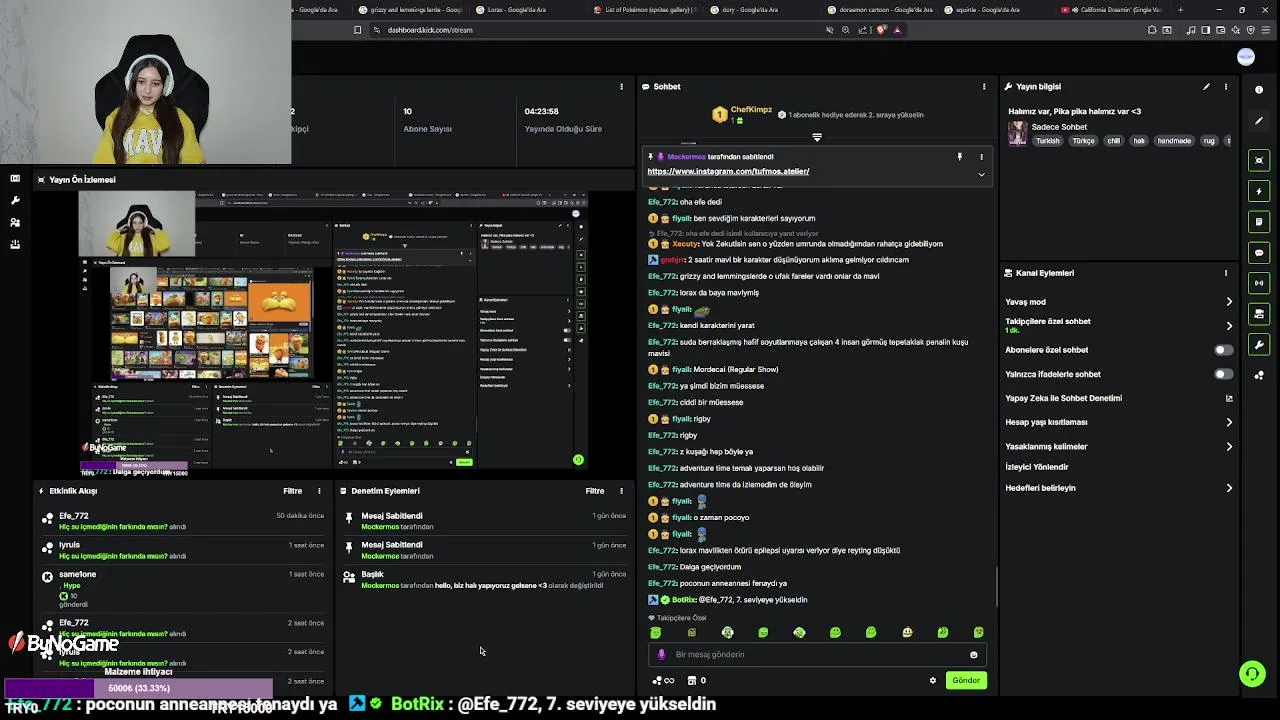Toggle the chat bubble widget sidebar icon
1280x720 pixels.
[x=1259, y=252]
